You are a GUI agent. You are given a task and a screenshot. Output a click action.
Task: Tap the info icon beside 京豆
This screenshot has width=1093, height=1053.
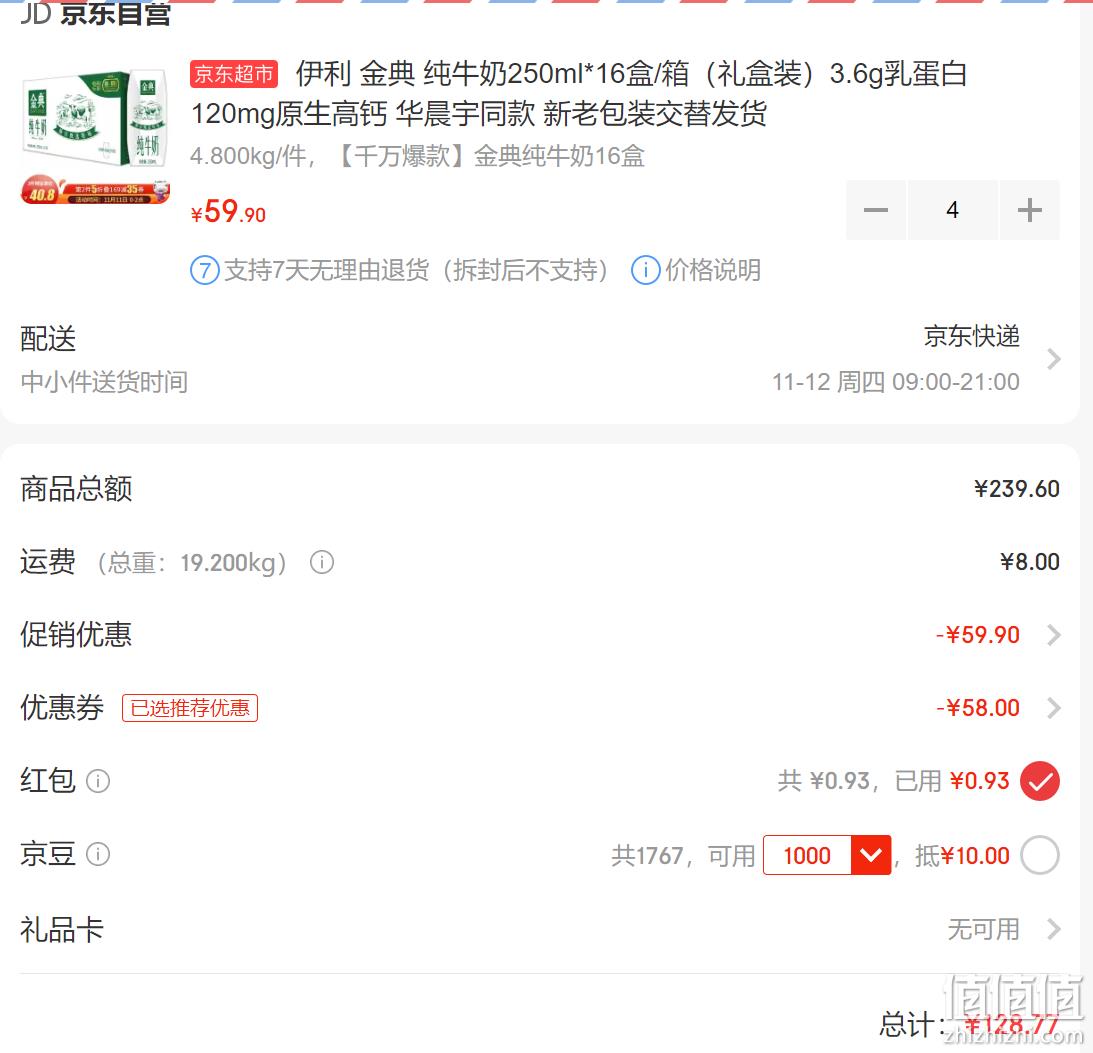click(x=98, y=854)
